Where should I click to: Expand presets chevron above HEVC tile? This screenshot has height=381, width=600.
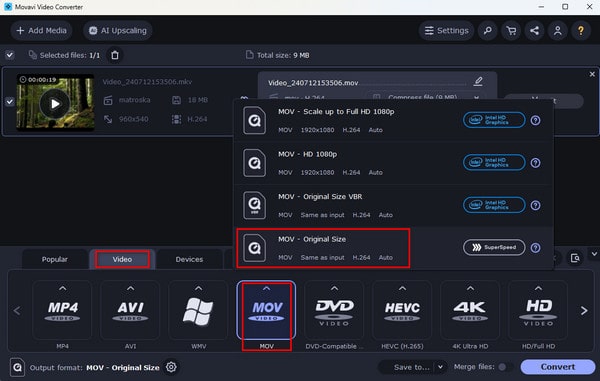coord(402,288)
